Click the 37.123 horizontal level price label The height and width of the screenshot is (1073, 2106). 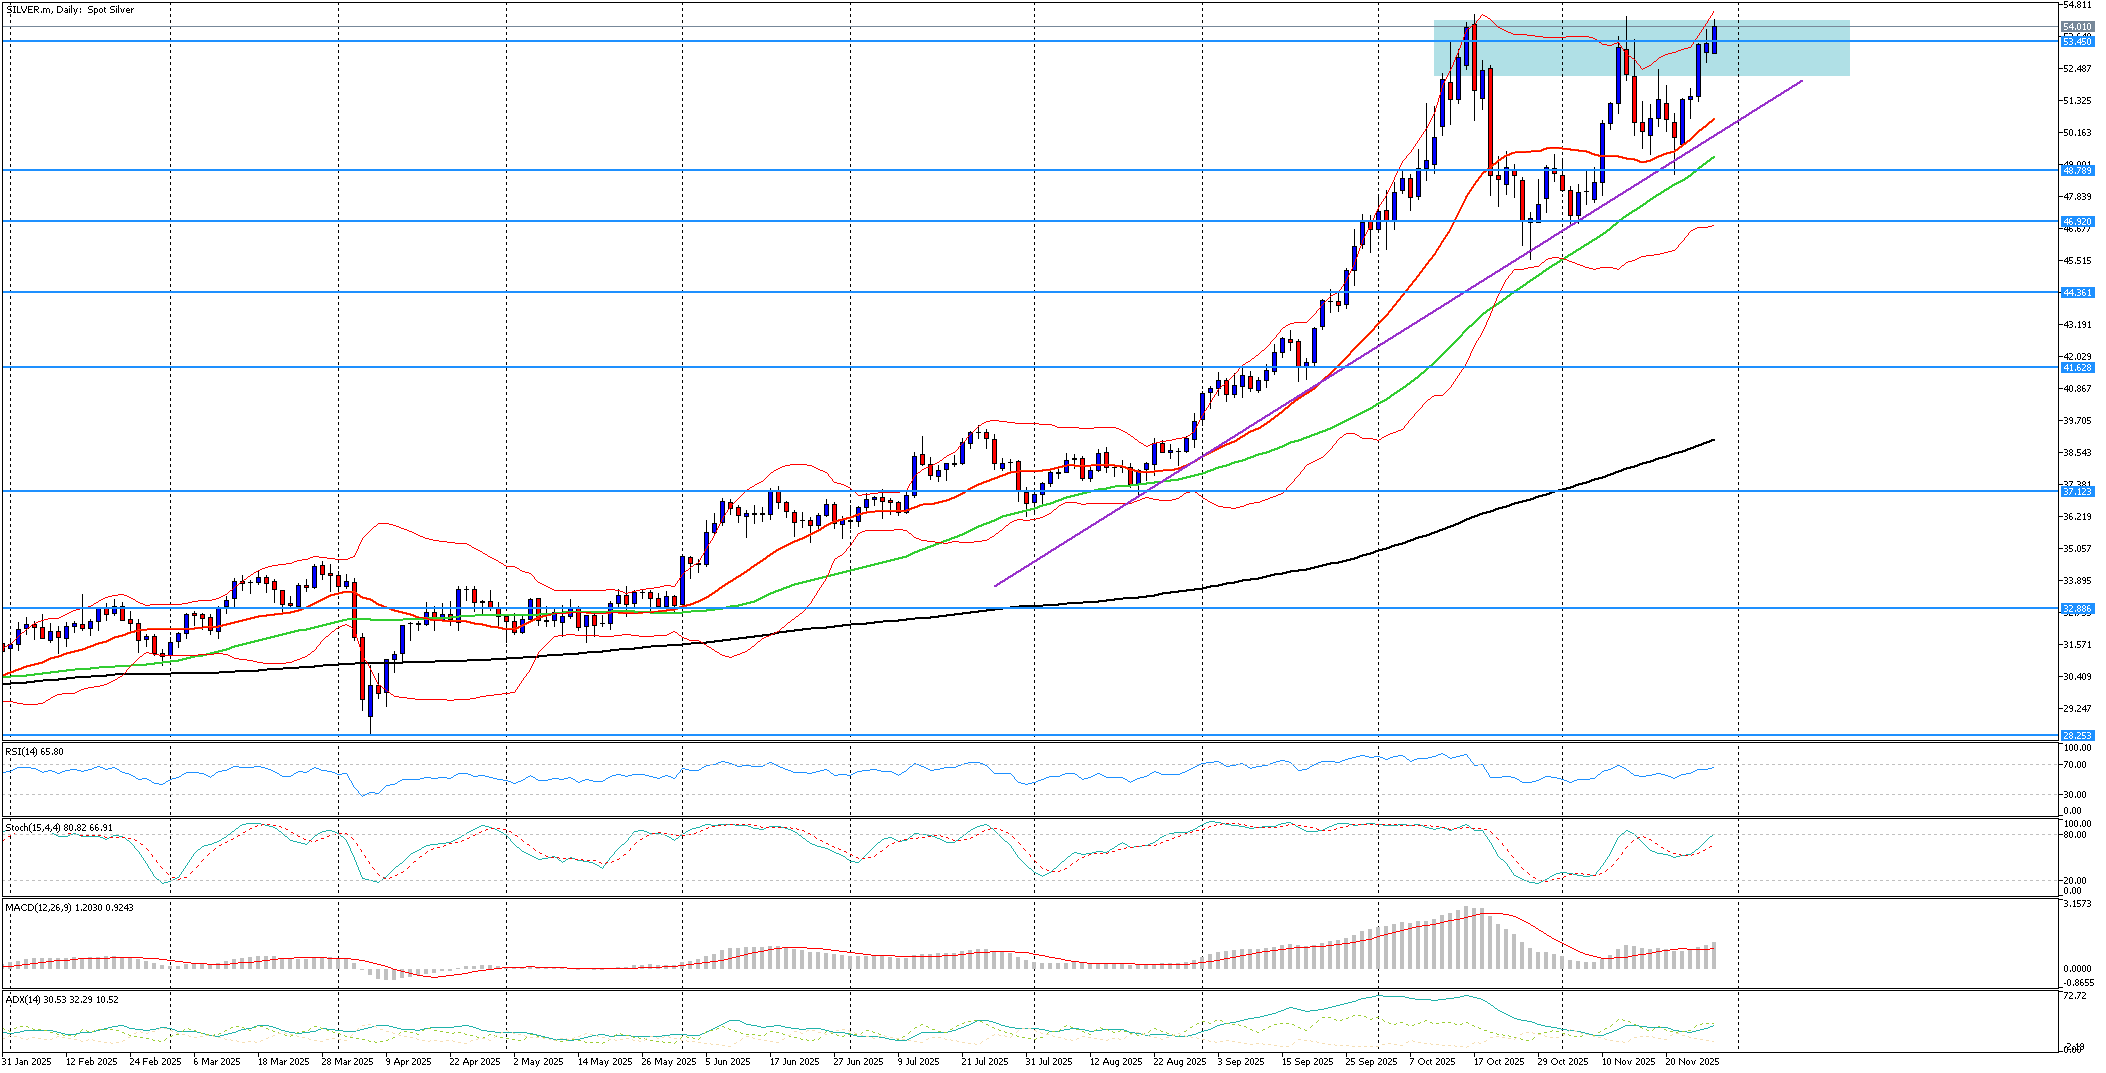pos(2077,492)
